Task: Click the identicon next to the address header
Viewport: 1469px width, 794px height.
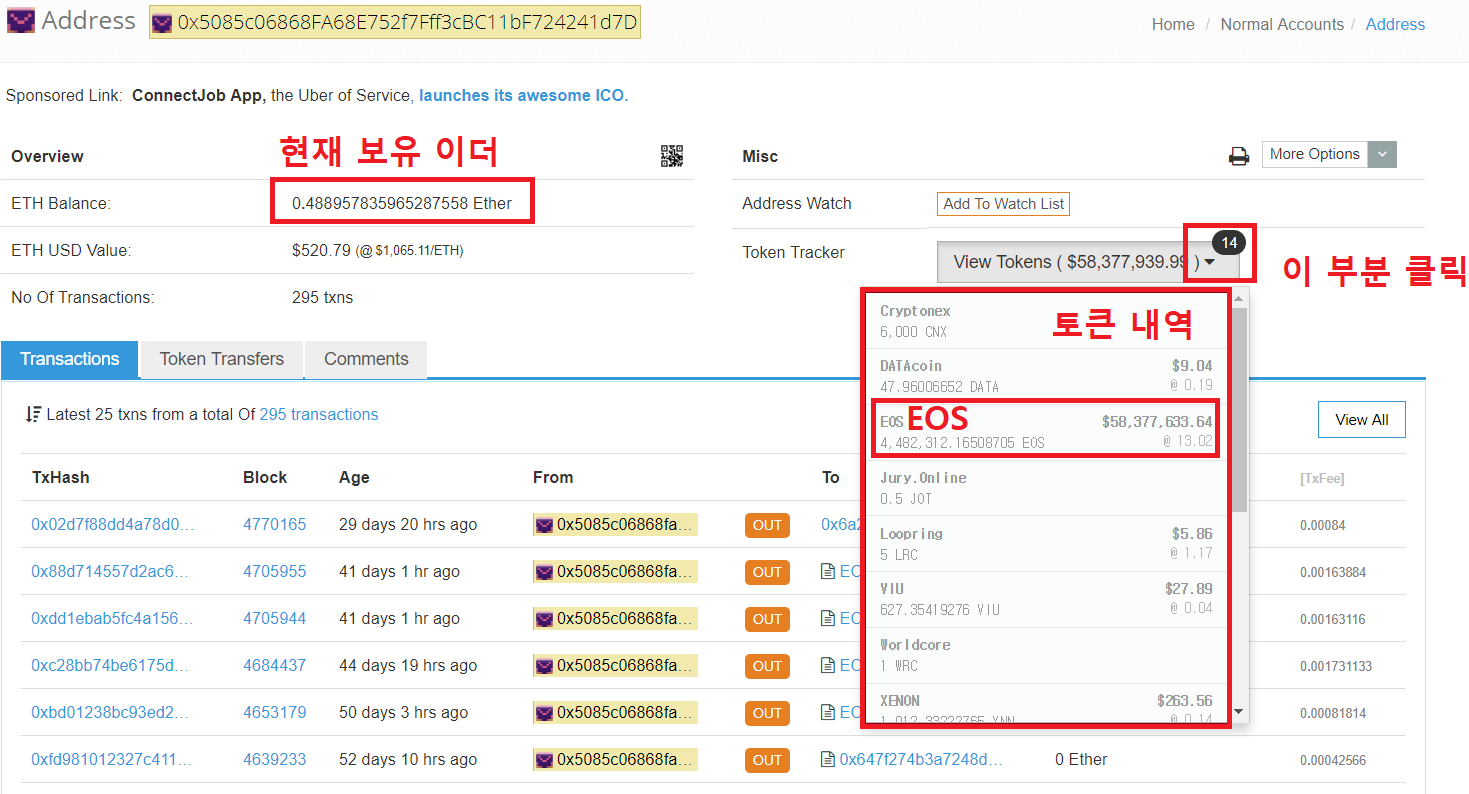Action: coord(163,20)
